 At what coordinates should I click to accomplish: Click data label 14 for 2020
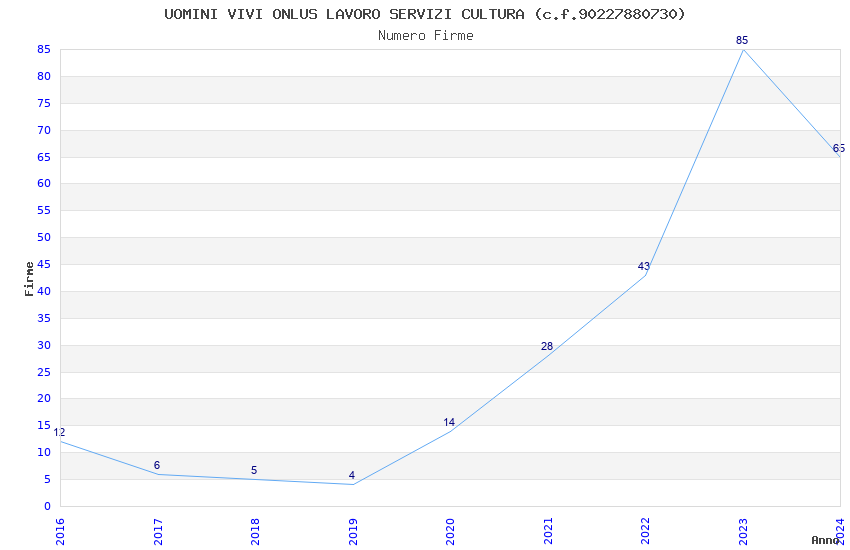click(449, 422)
